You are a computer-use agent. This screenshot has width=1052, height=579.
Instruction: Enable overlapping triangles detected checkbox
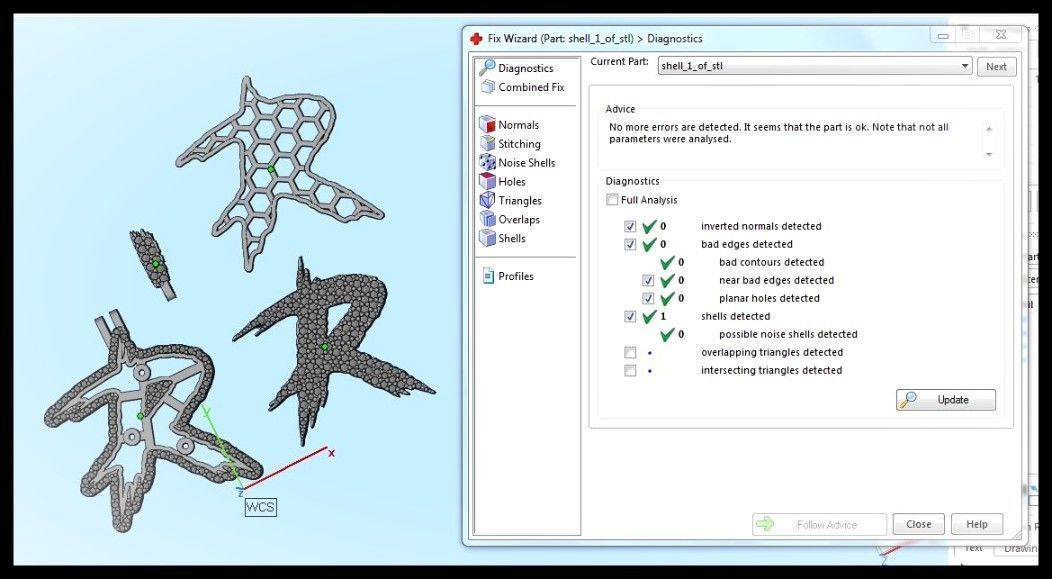tap(629, 352)
